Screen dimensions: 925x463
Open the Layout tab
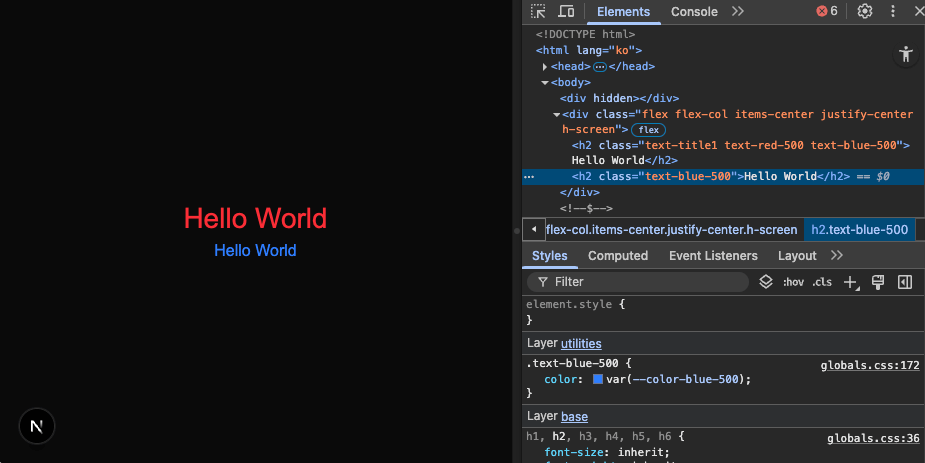(796, 256)
